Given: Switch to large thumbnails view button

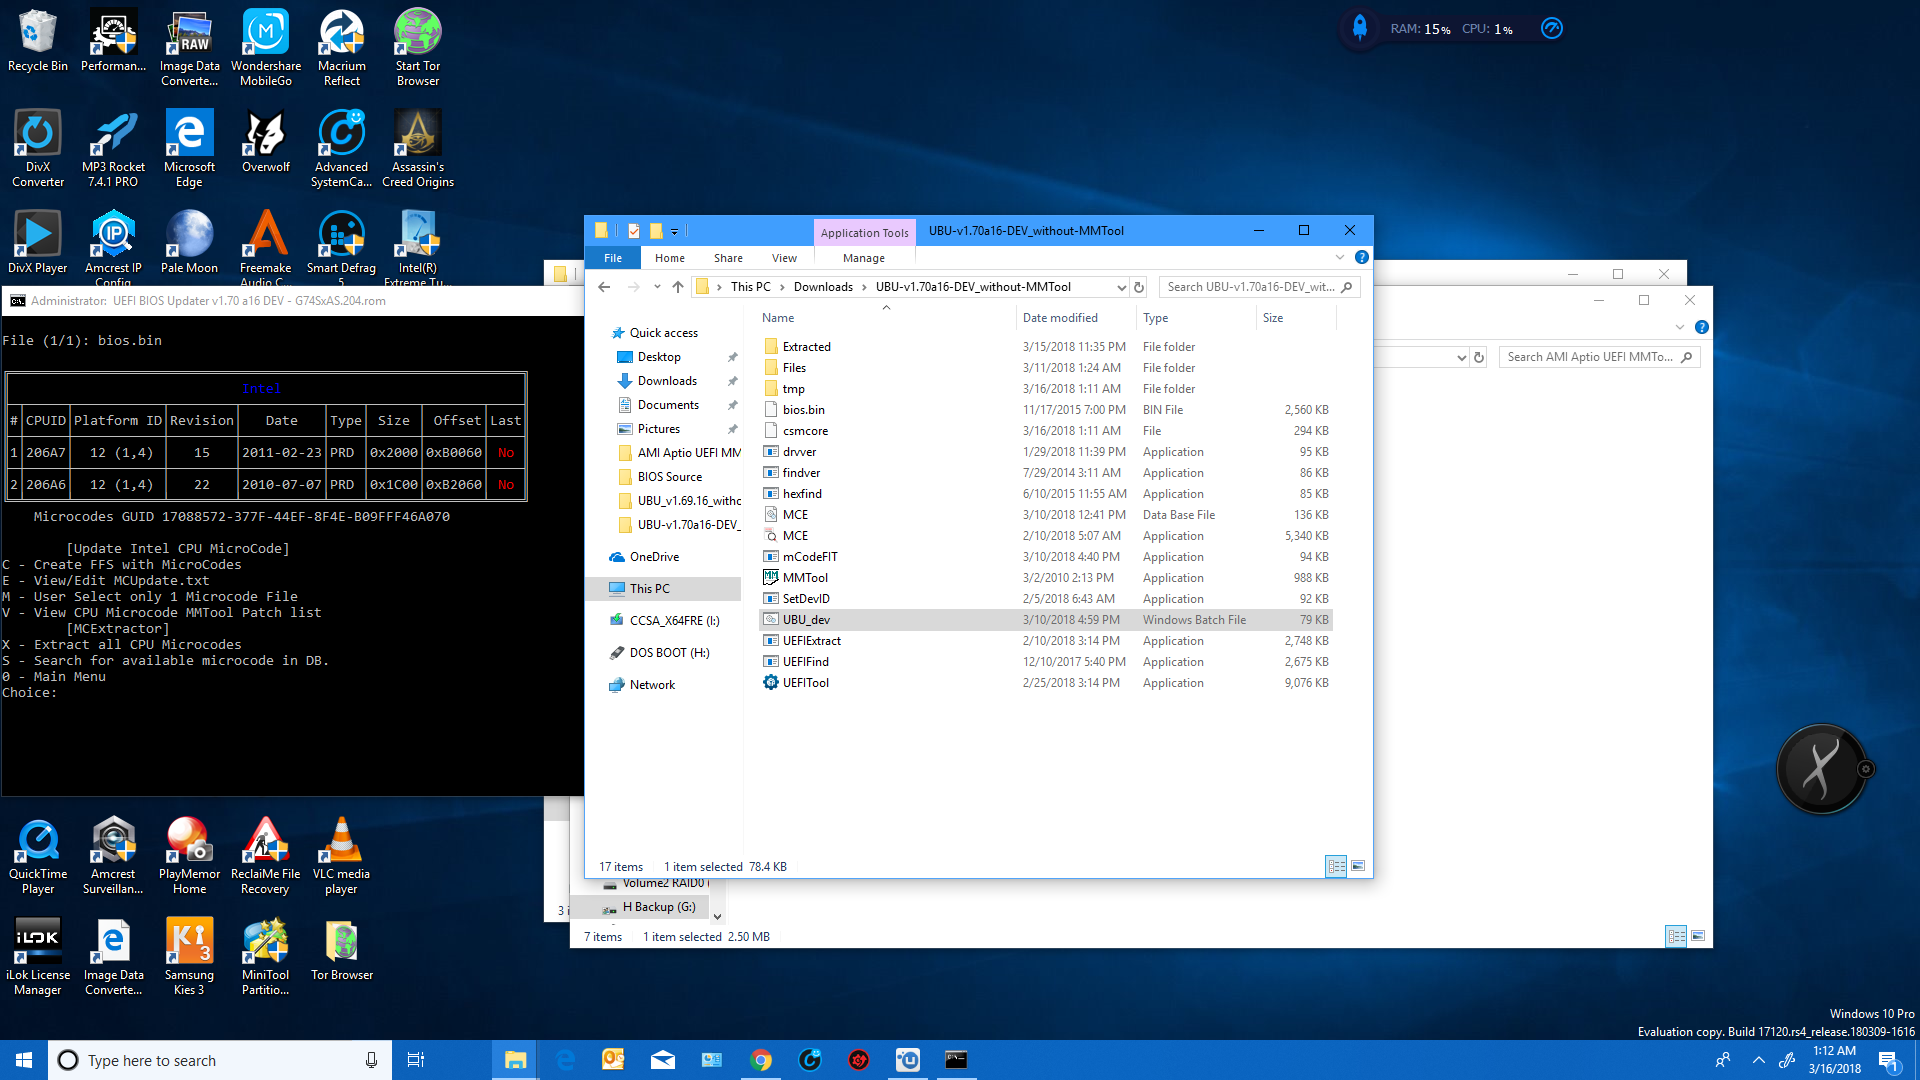Looking at the screenshot, I should [1358, 866].
